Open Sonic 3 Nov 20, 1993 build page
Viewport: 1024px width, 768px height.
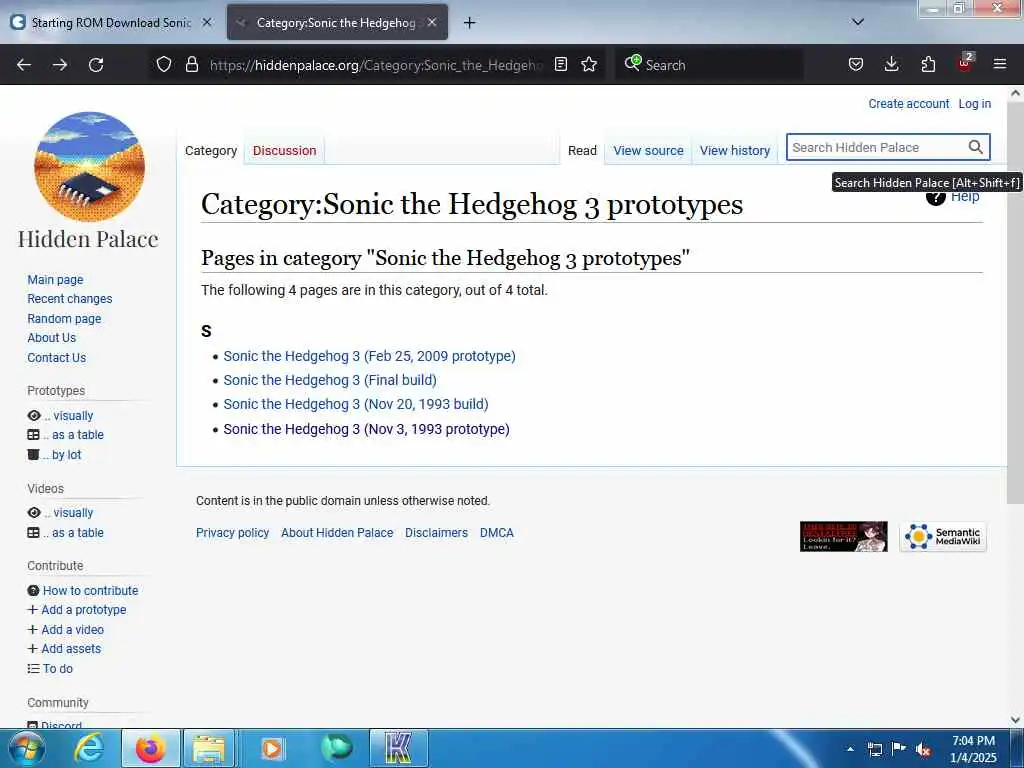(x=356, y=404)
